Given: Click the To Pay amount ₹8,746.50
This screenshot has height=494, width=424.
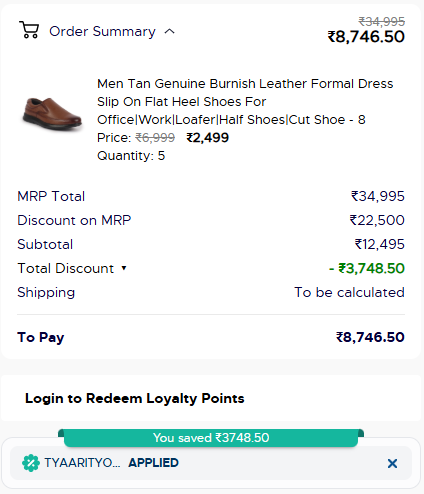Looking at the screenshot, I should (x=370, y=337).
